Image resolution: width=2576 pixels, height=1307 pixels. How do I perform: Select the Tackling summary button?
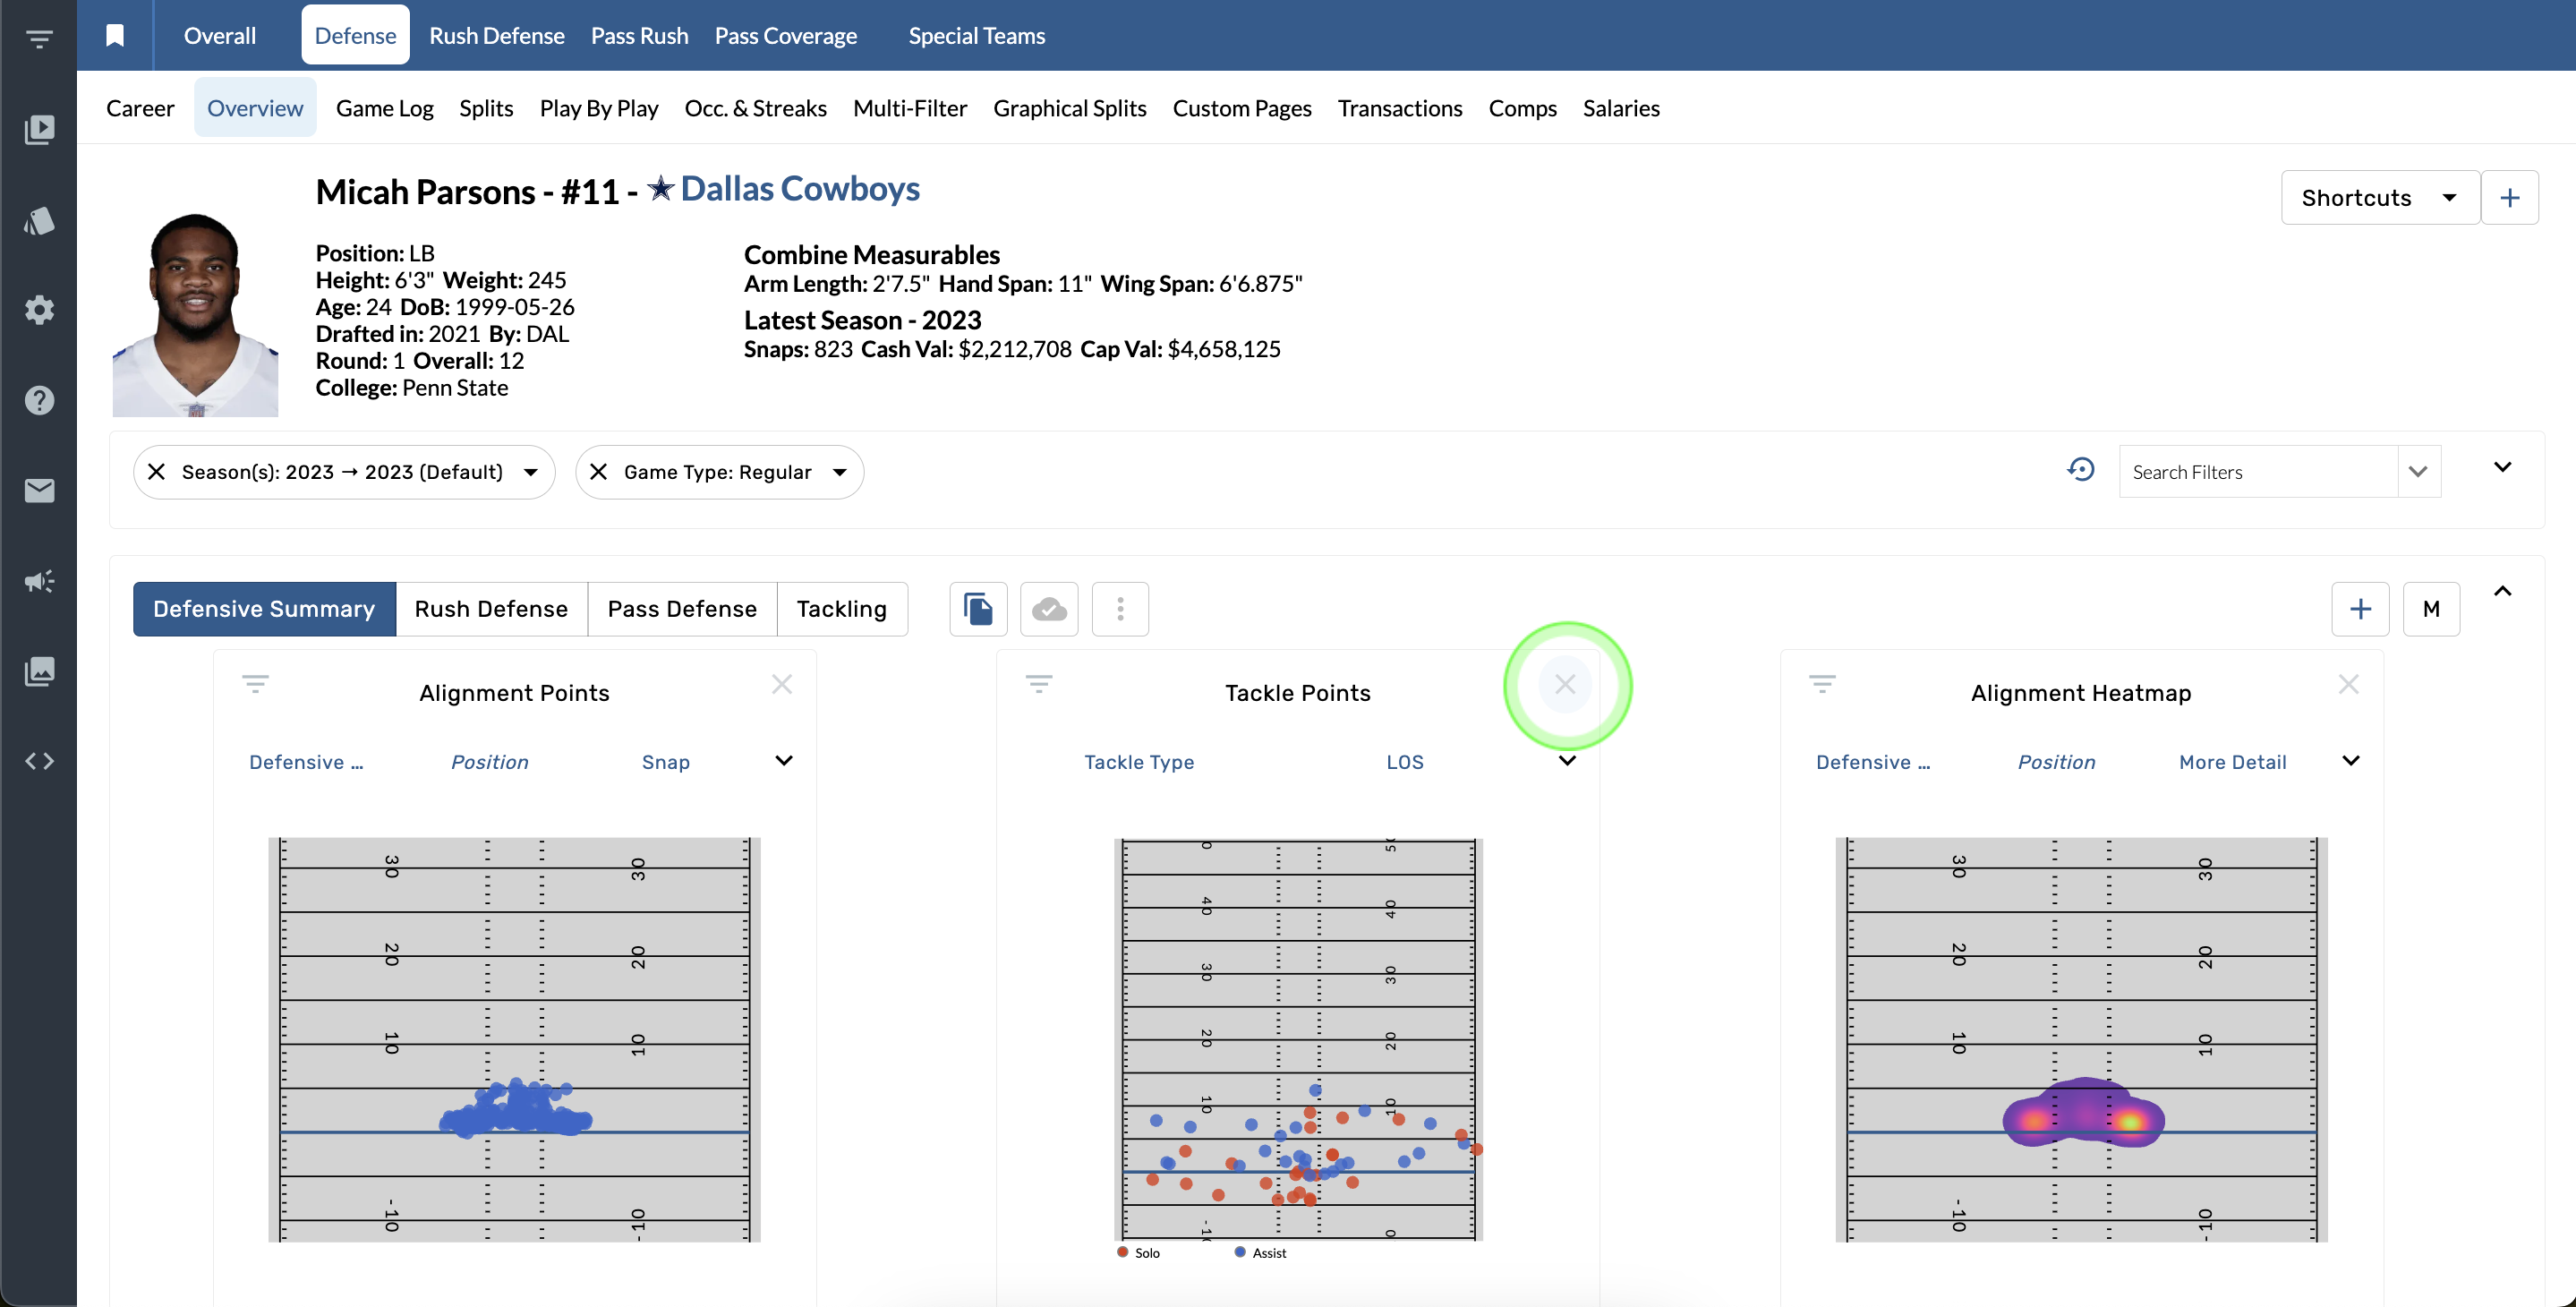coord(841,609)
